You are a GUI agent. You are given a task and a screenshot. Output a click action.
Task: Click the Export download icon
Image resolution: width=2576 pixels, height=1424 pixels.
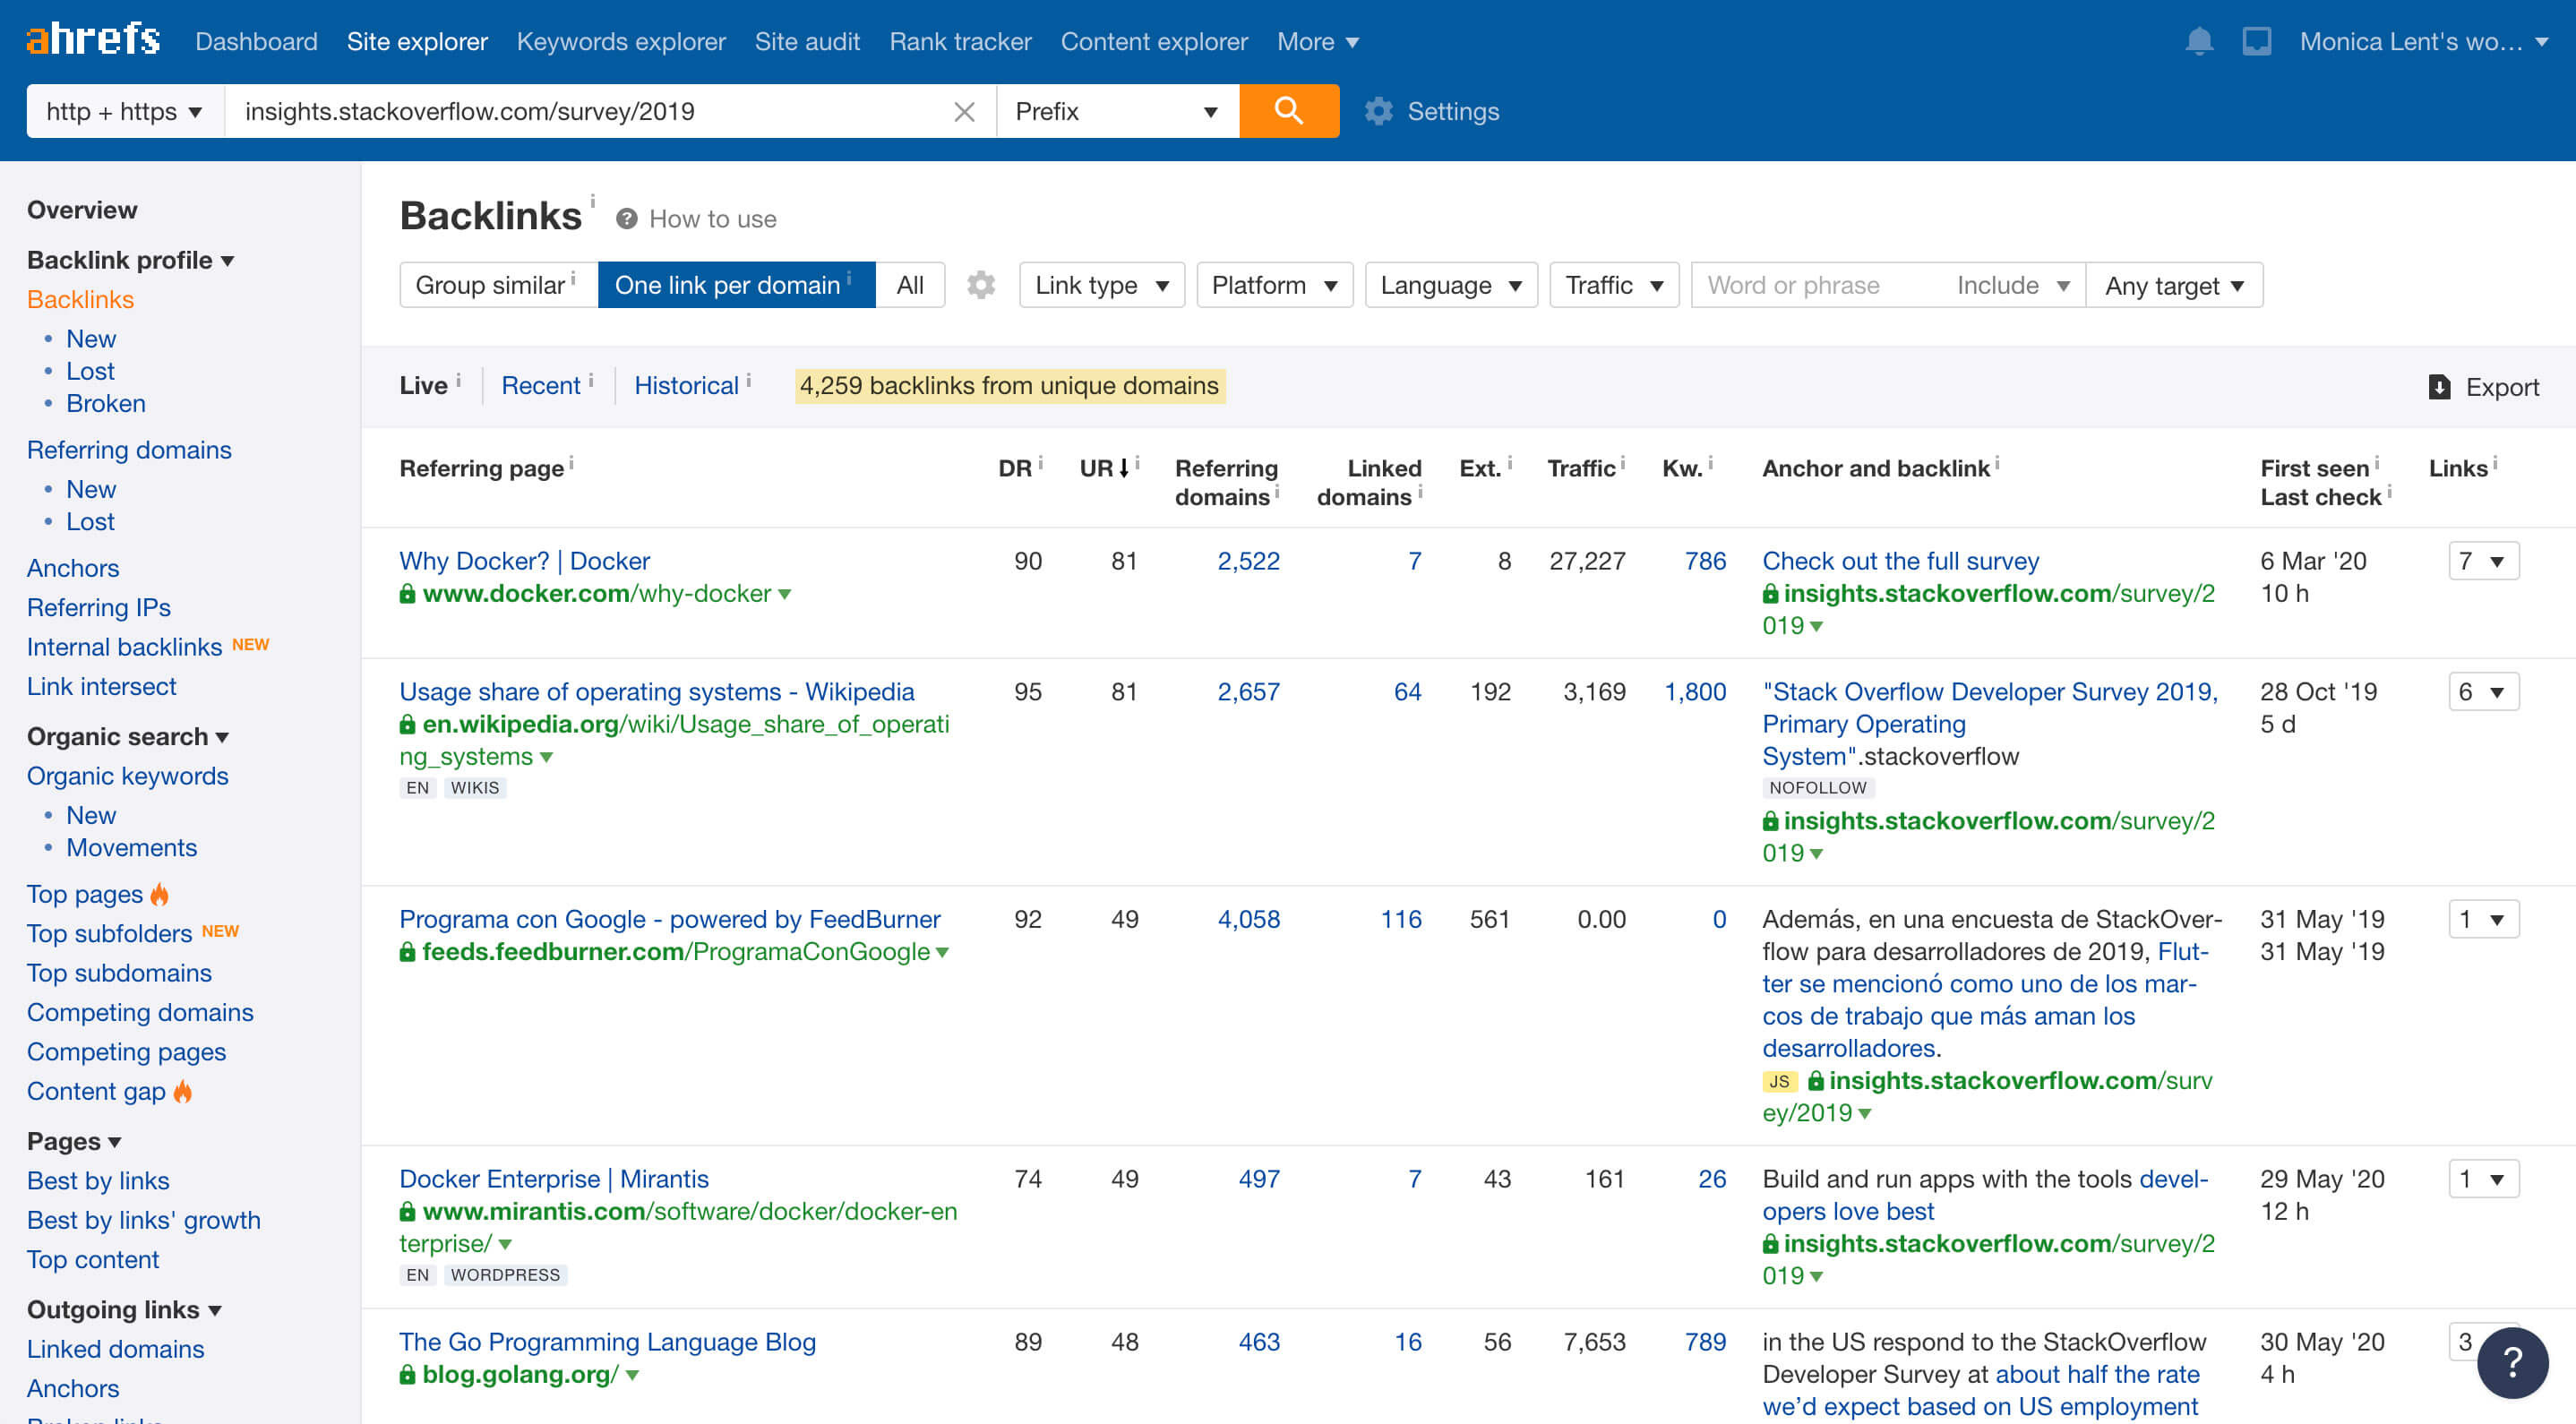(2439, 386)
